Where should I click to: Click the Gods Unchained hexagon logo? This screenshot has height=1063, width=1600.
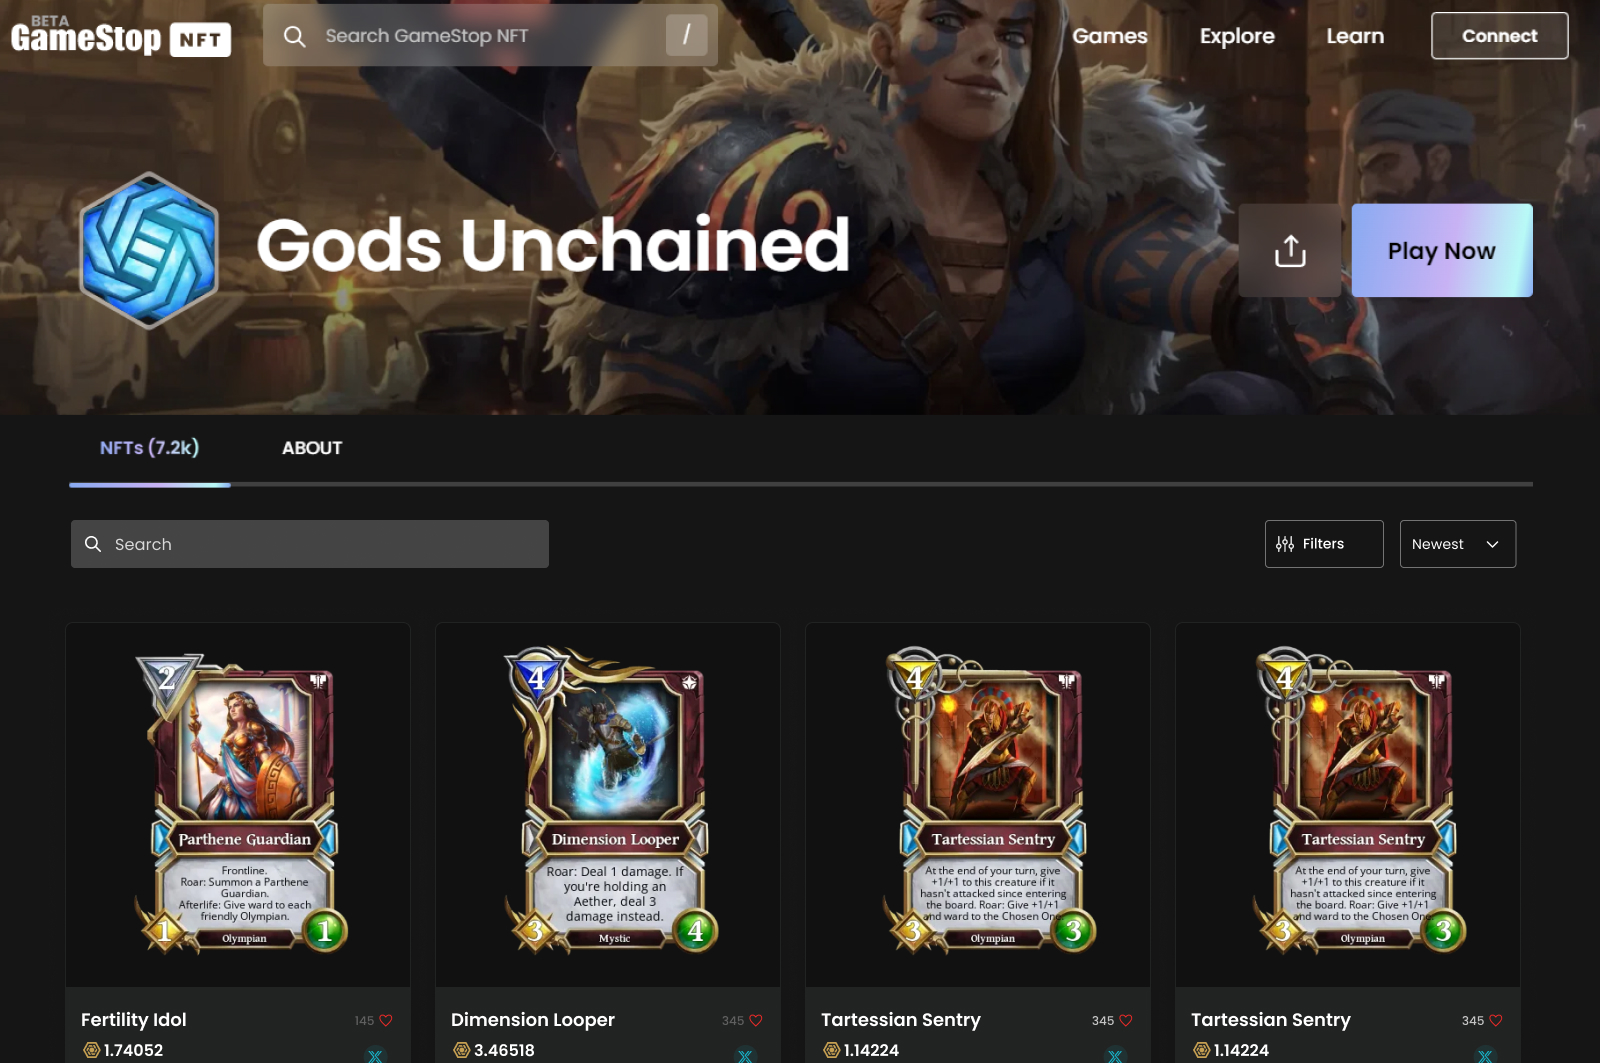[x=149, y=250]
